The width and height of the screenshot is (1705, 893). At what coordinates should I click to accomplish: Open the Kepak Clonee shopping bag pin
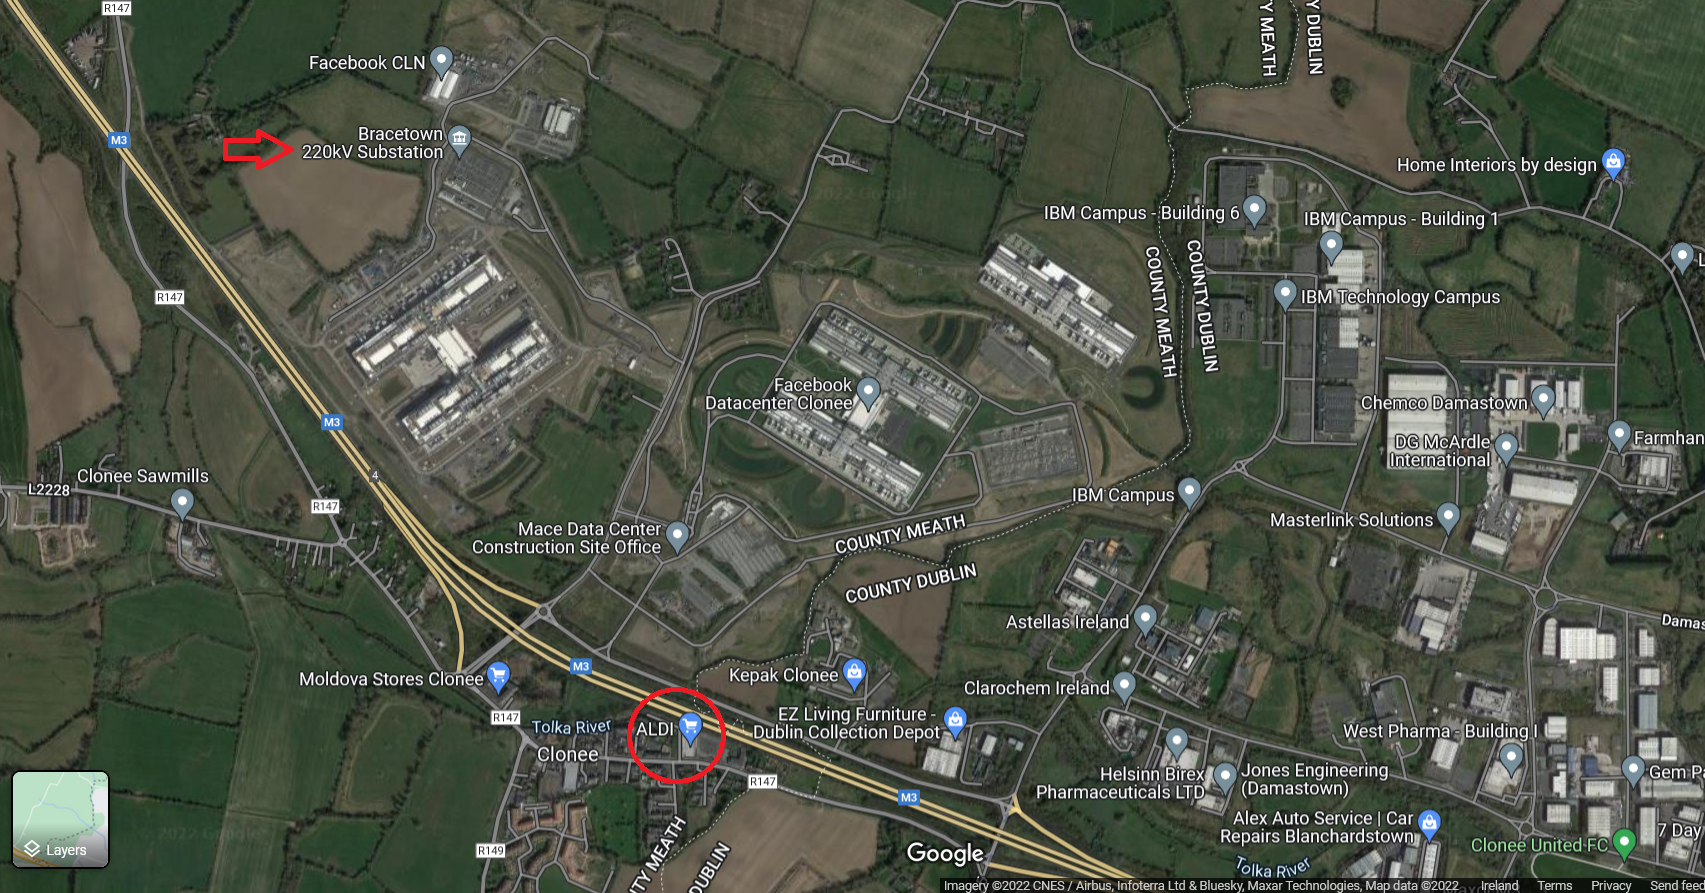(854, 674)
